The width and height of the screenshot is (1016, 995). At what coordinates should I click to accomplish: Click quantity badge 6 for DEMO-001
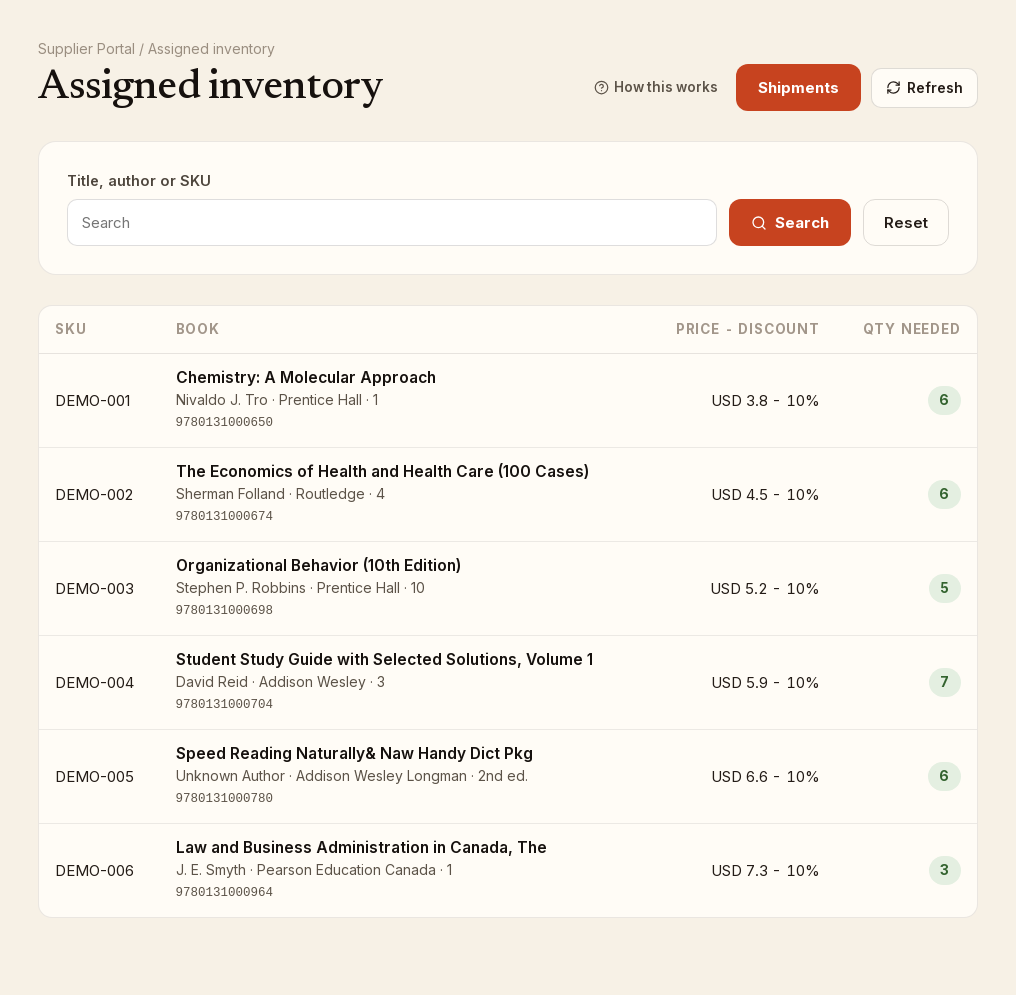pyautogui.click(x=944, y=400)
